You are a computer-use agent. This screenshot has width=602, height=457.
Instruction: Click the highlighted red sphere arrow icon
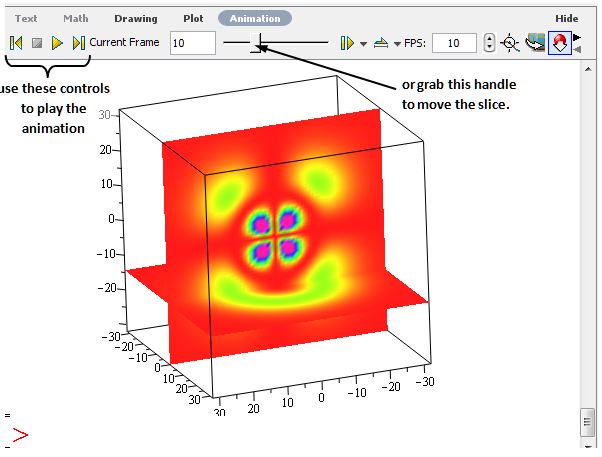560,43
